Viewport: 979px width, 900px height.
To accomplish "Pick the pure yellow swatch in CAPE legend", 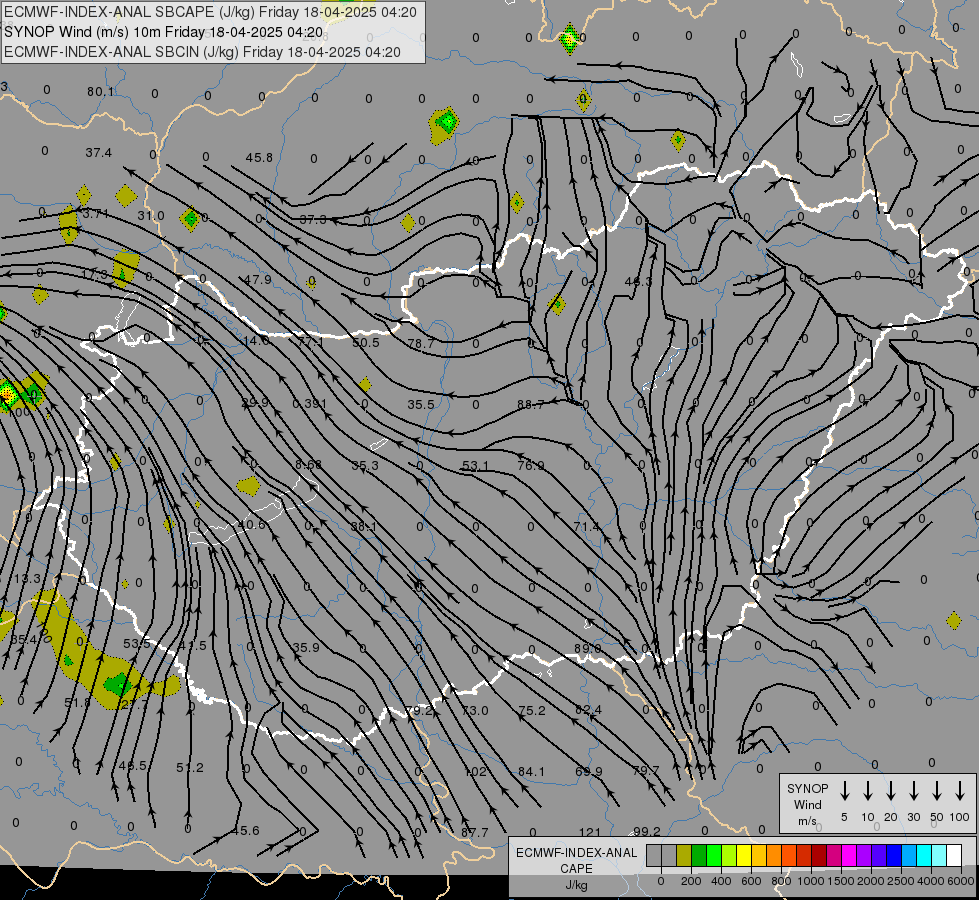I will (x=744, y=856).
